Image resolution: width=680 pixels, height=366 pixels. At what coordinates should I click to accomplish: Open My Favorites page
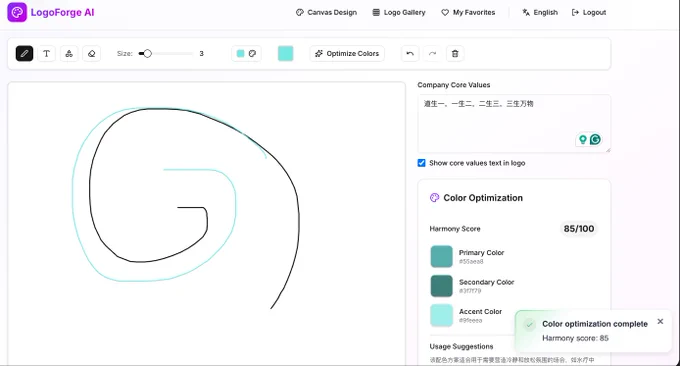[x=468, y=13]
